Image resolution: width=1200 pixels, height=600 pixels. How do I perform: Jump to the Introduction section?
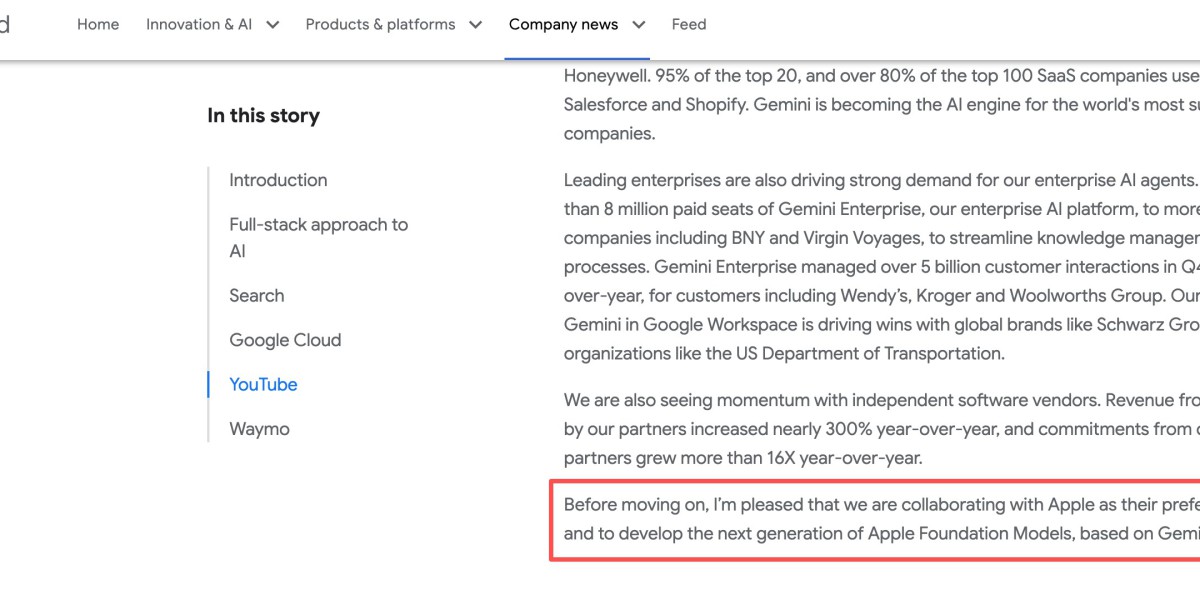tap(278, 180)
